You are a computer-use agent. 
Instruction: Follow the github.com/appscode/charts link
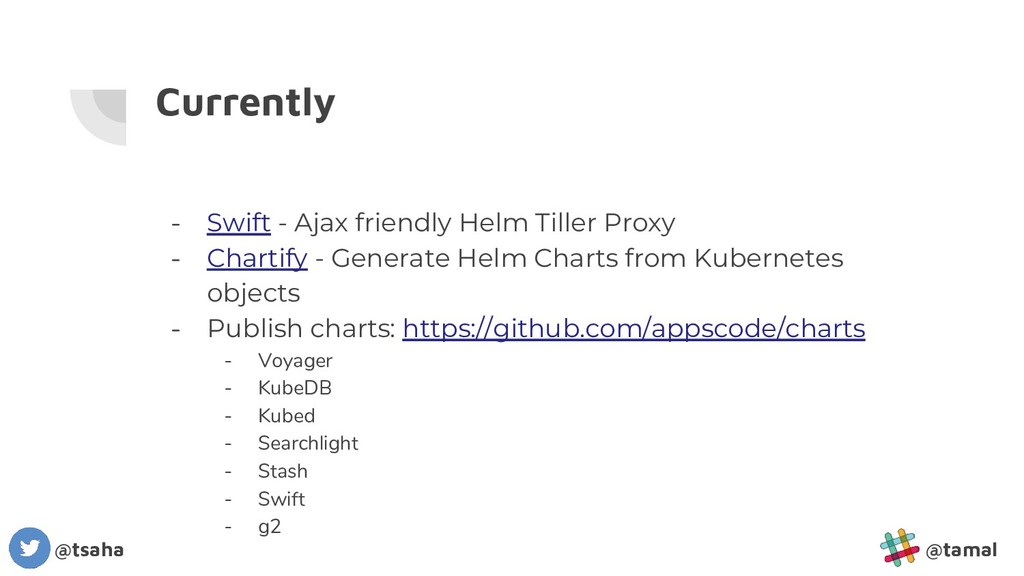[633, 328]
